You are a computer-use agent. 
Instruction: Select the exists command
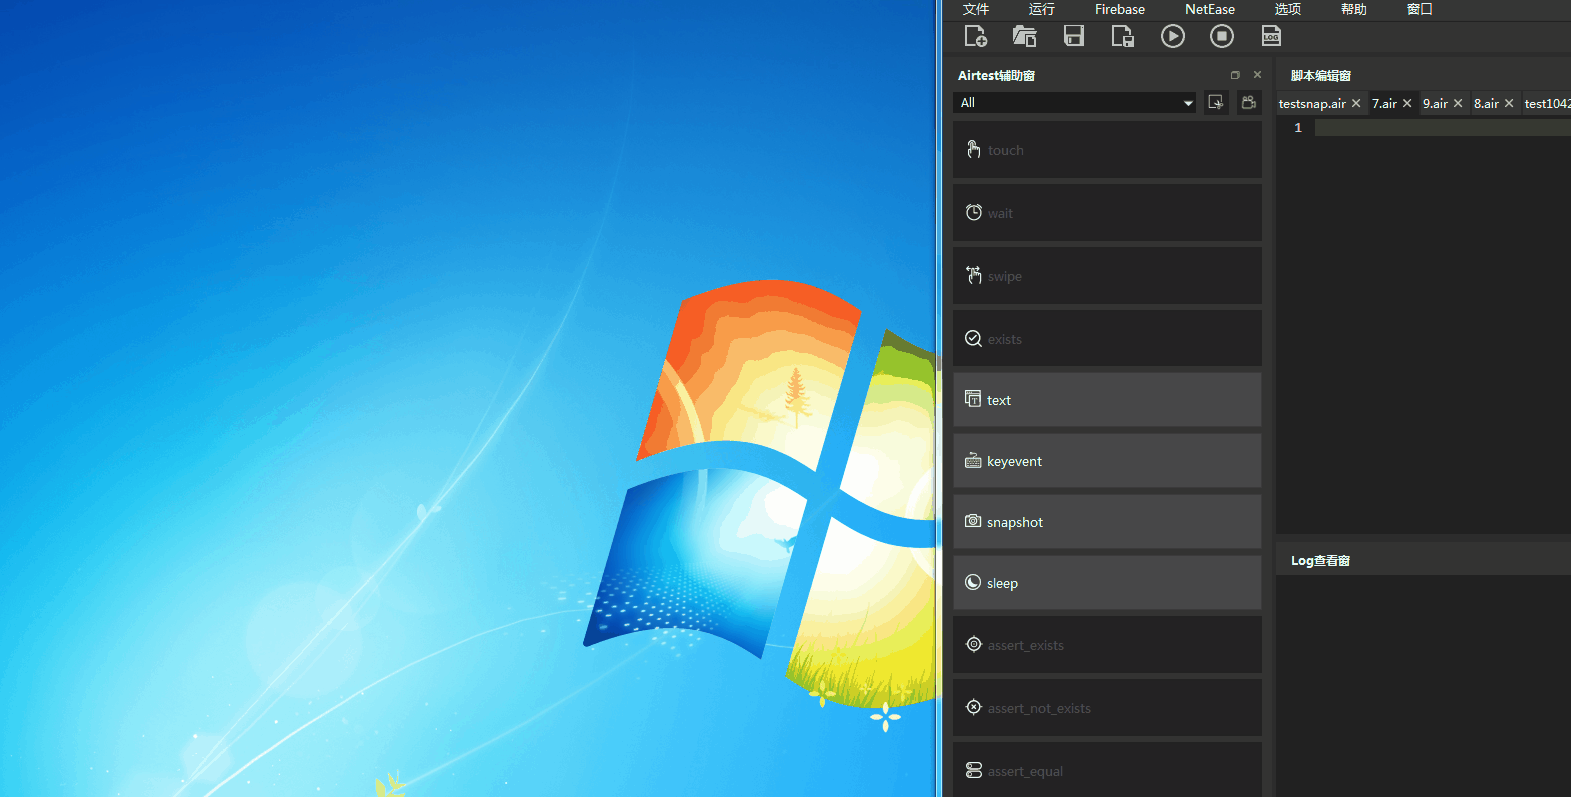[x=1107, y=339]
